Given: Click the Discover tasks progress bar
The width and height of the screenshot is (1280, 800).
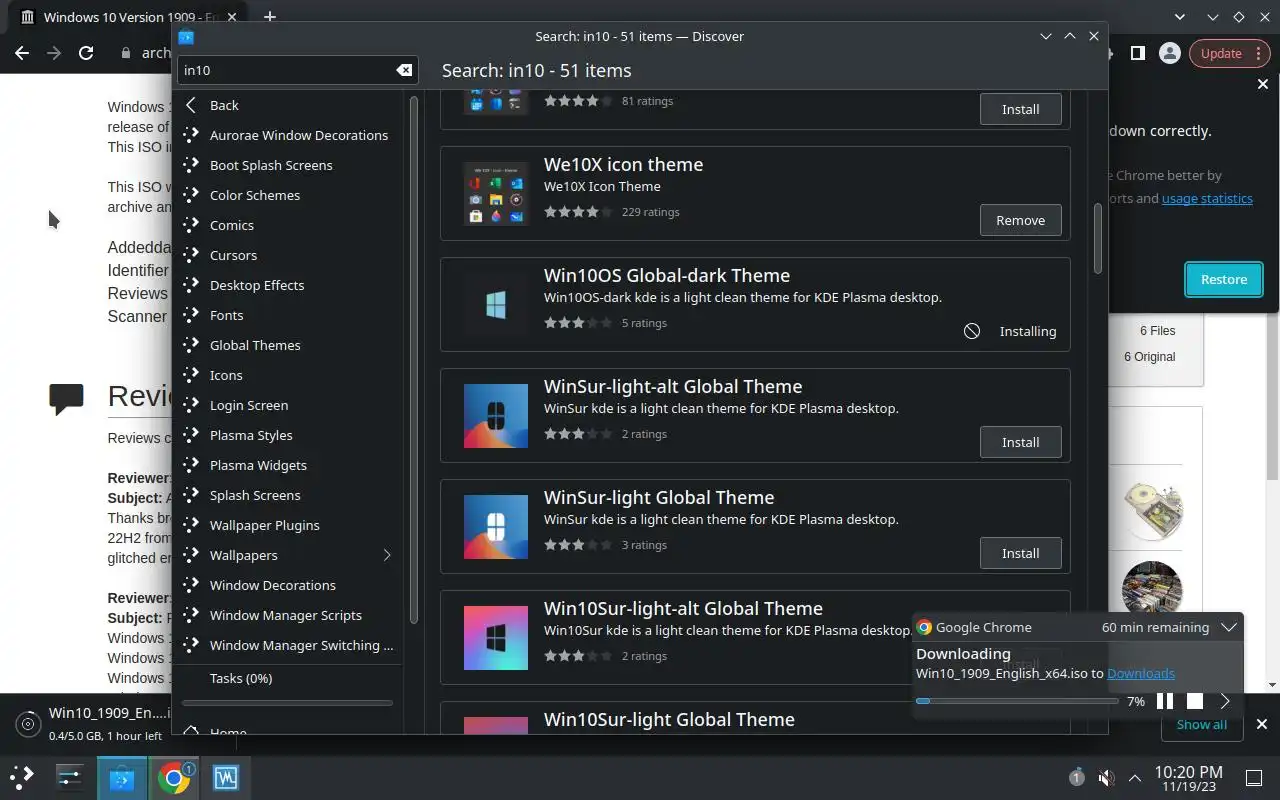Looking at the screenshot, I should click(286, 703).
